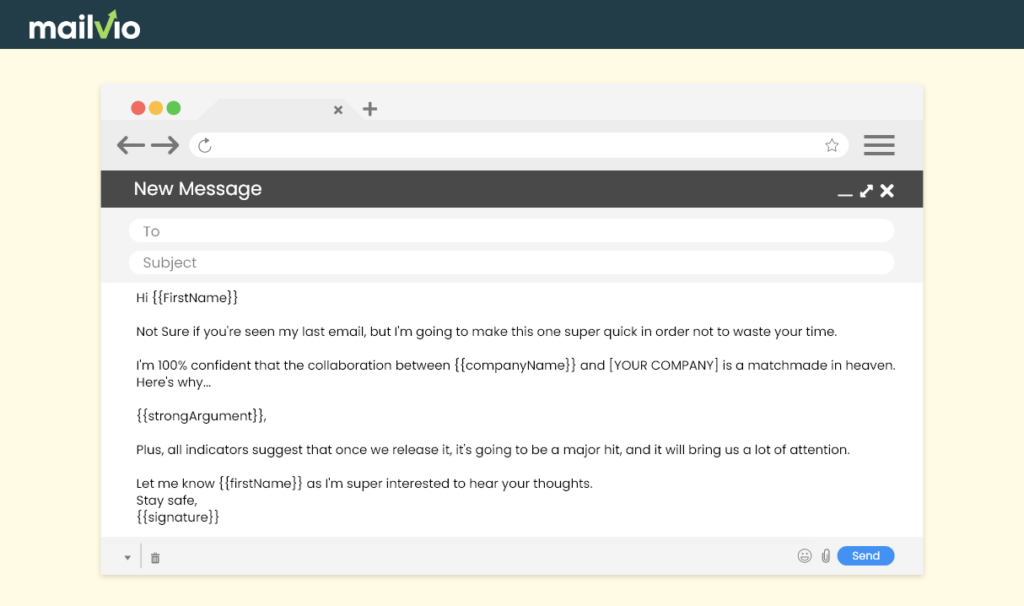Minimize the New Message window

[x=845, y=194]
